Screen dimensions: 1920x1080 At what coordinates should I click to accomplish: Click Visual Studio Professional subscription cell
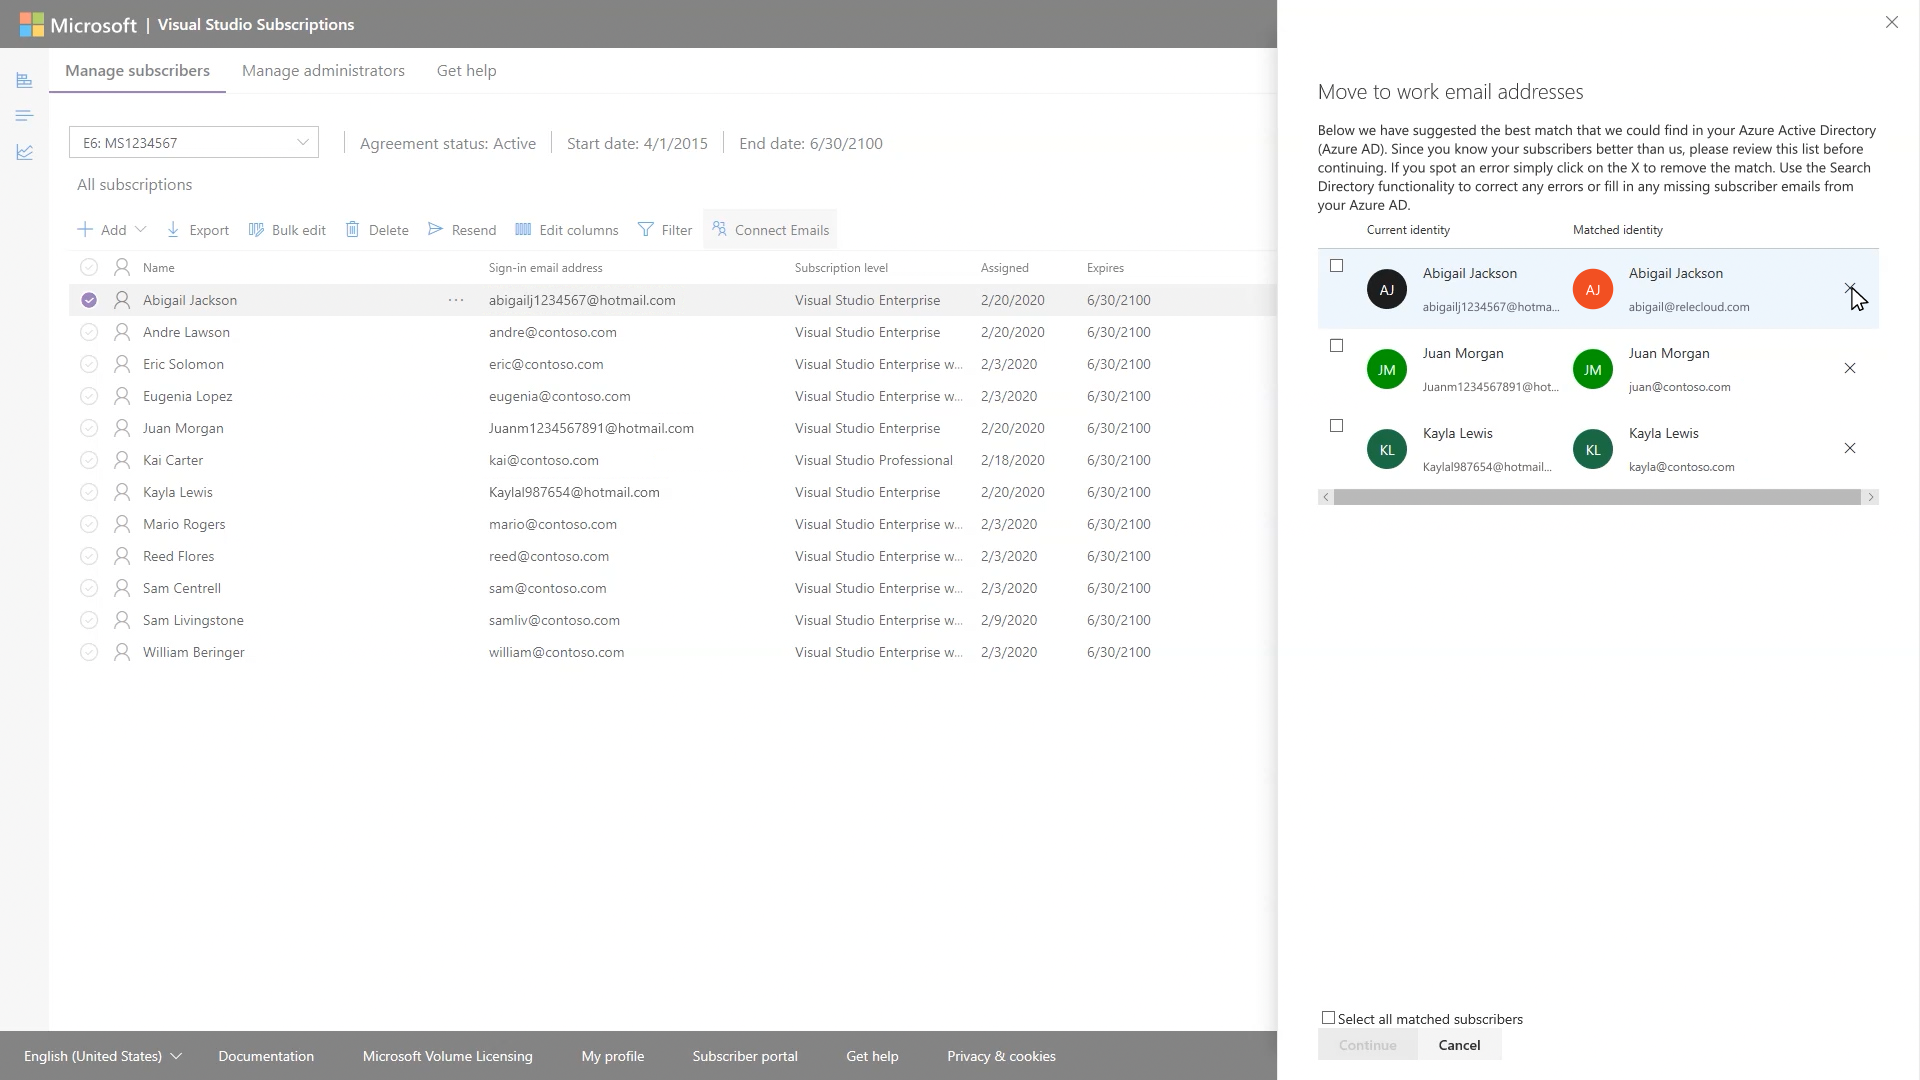click(x=873, y=460)
